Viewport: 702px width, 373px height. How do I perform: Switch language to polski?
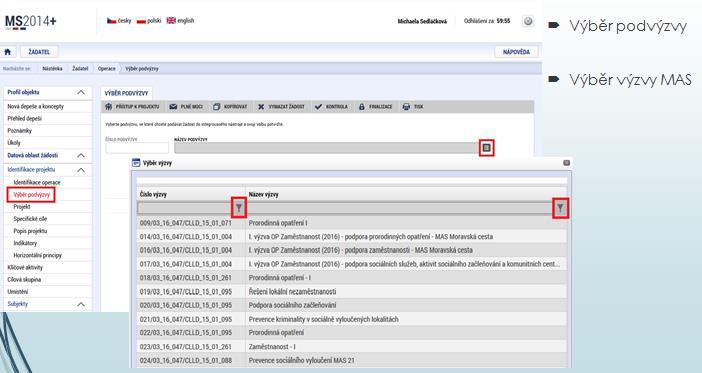pyautogui.click(x=149, y=21)
